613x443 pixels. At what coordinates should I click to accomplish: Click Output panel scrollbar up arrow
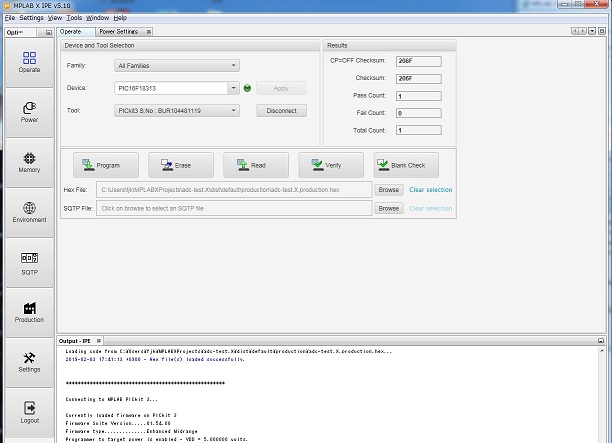(602, 351)
